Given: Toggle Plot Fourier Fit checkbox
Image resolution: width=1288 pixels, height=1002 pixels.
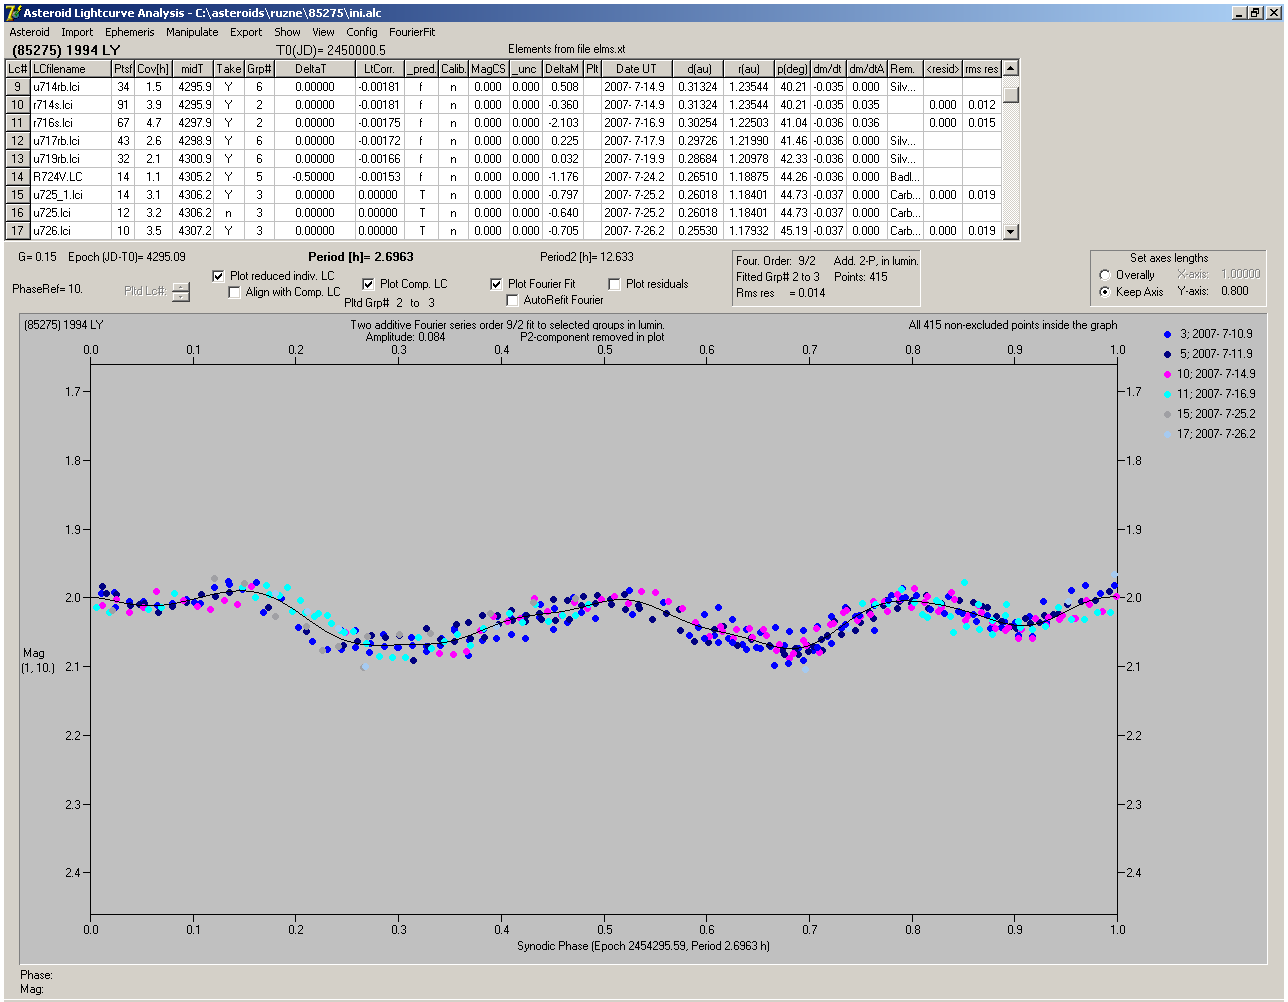Looking at the screenshot, I should [x=496, y=284].
